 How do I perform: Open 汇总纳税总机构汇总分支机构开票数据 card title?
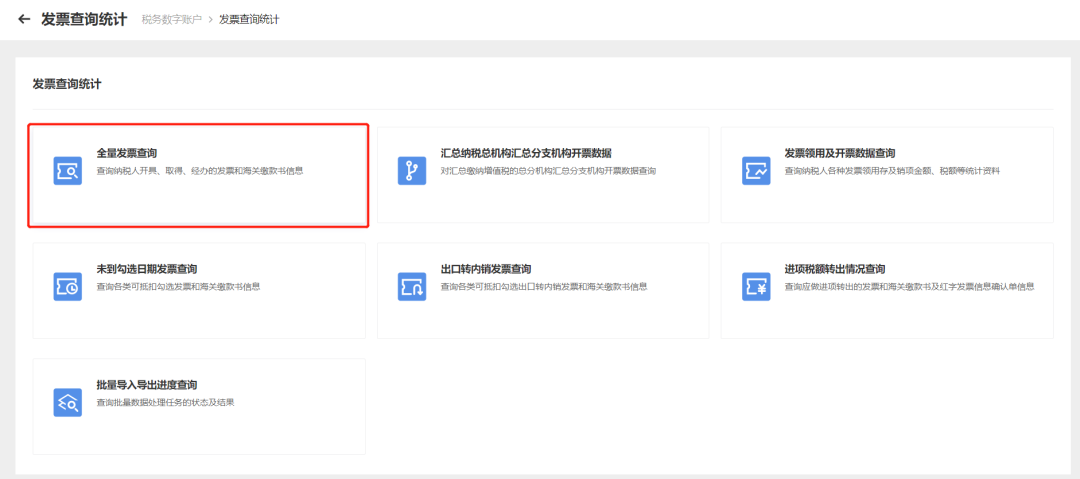tap(526, 153)
